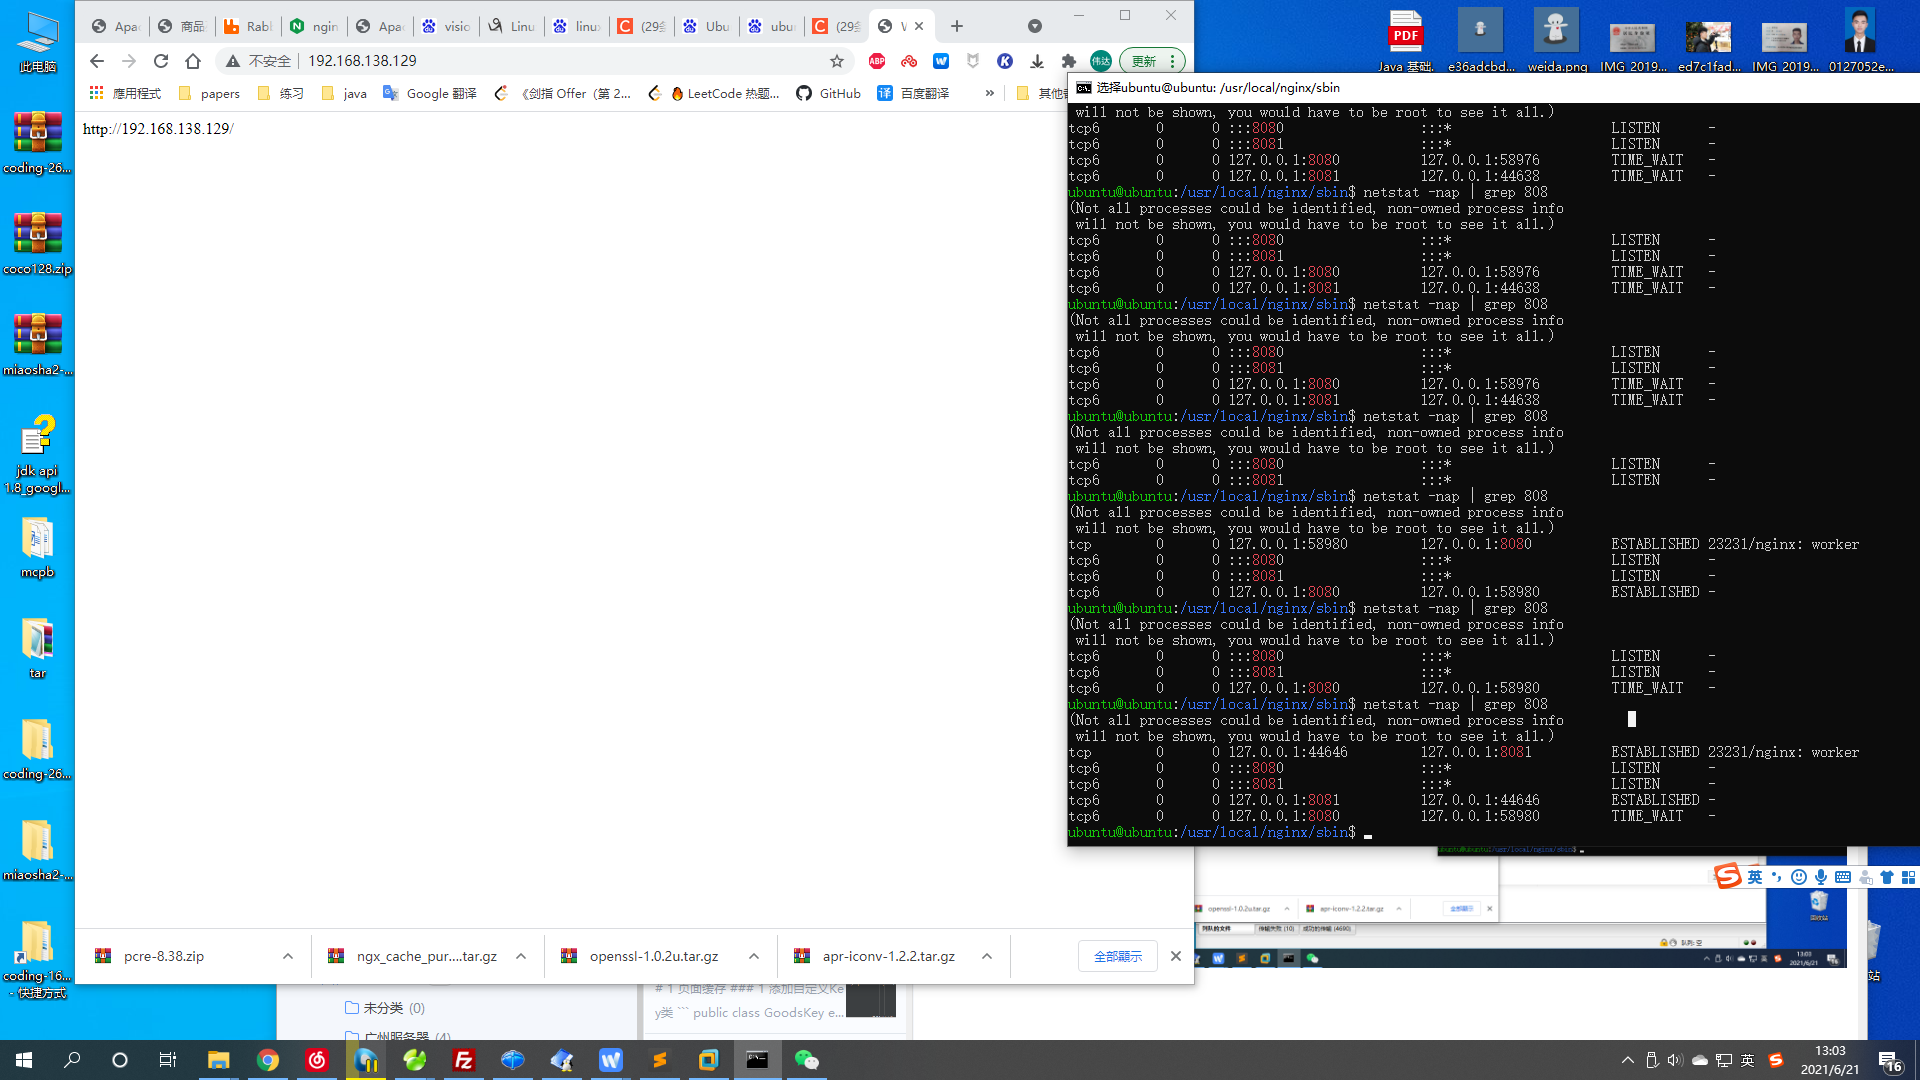This screenshot has width=1920, height=1080.
Task: Click the browser home icon
Action: point(193,61)
